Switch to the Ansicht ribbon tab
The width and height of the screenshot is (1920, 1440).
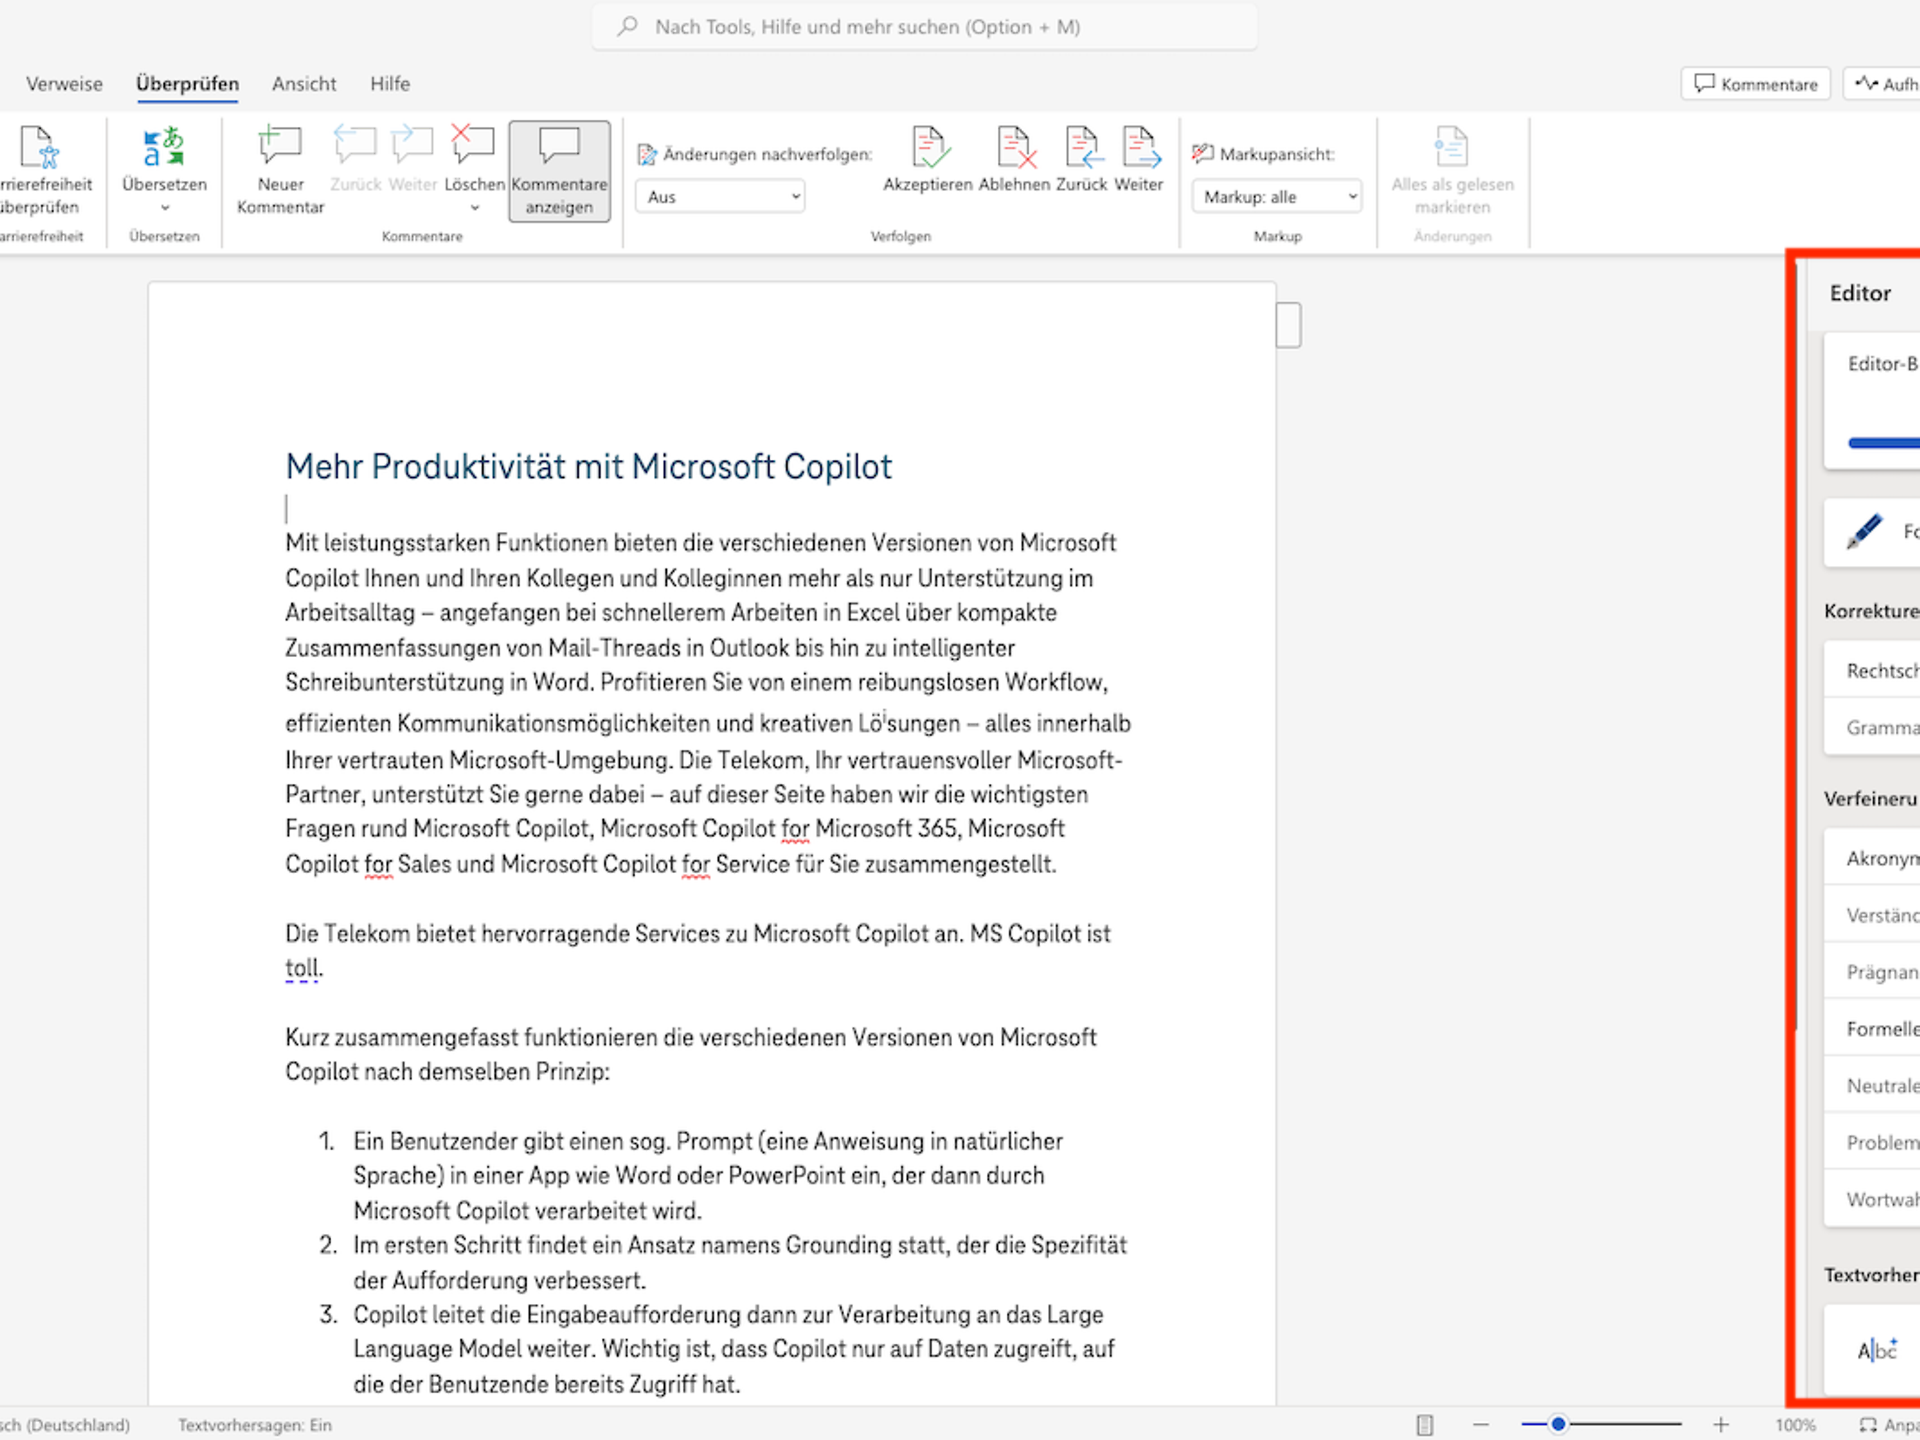coord(303,84)
